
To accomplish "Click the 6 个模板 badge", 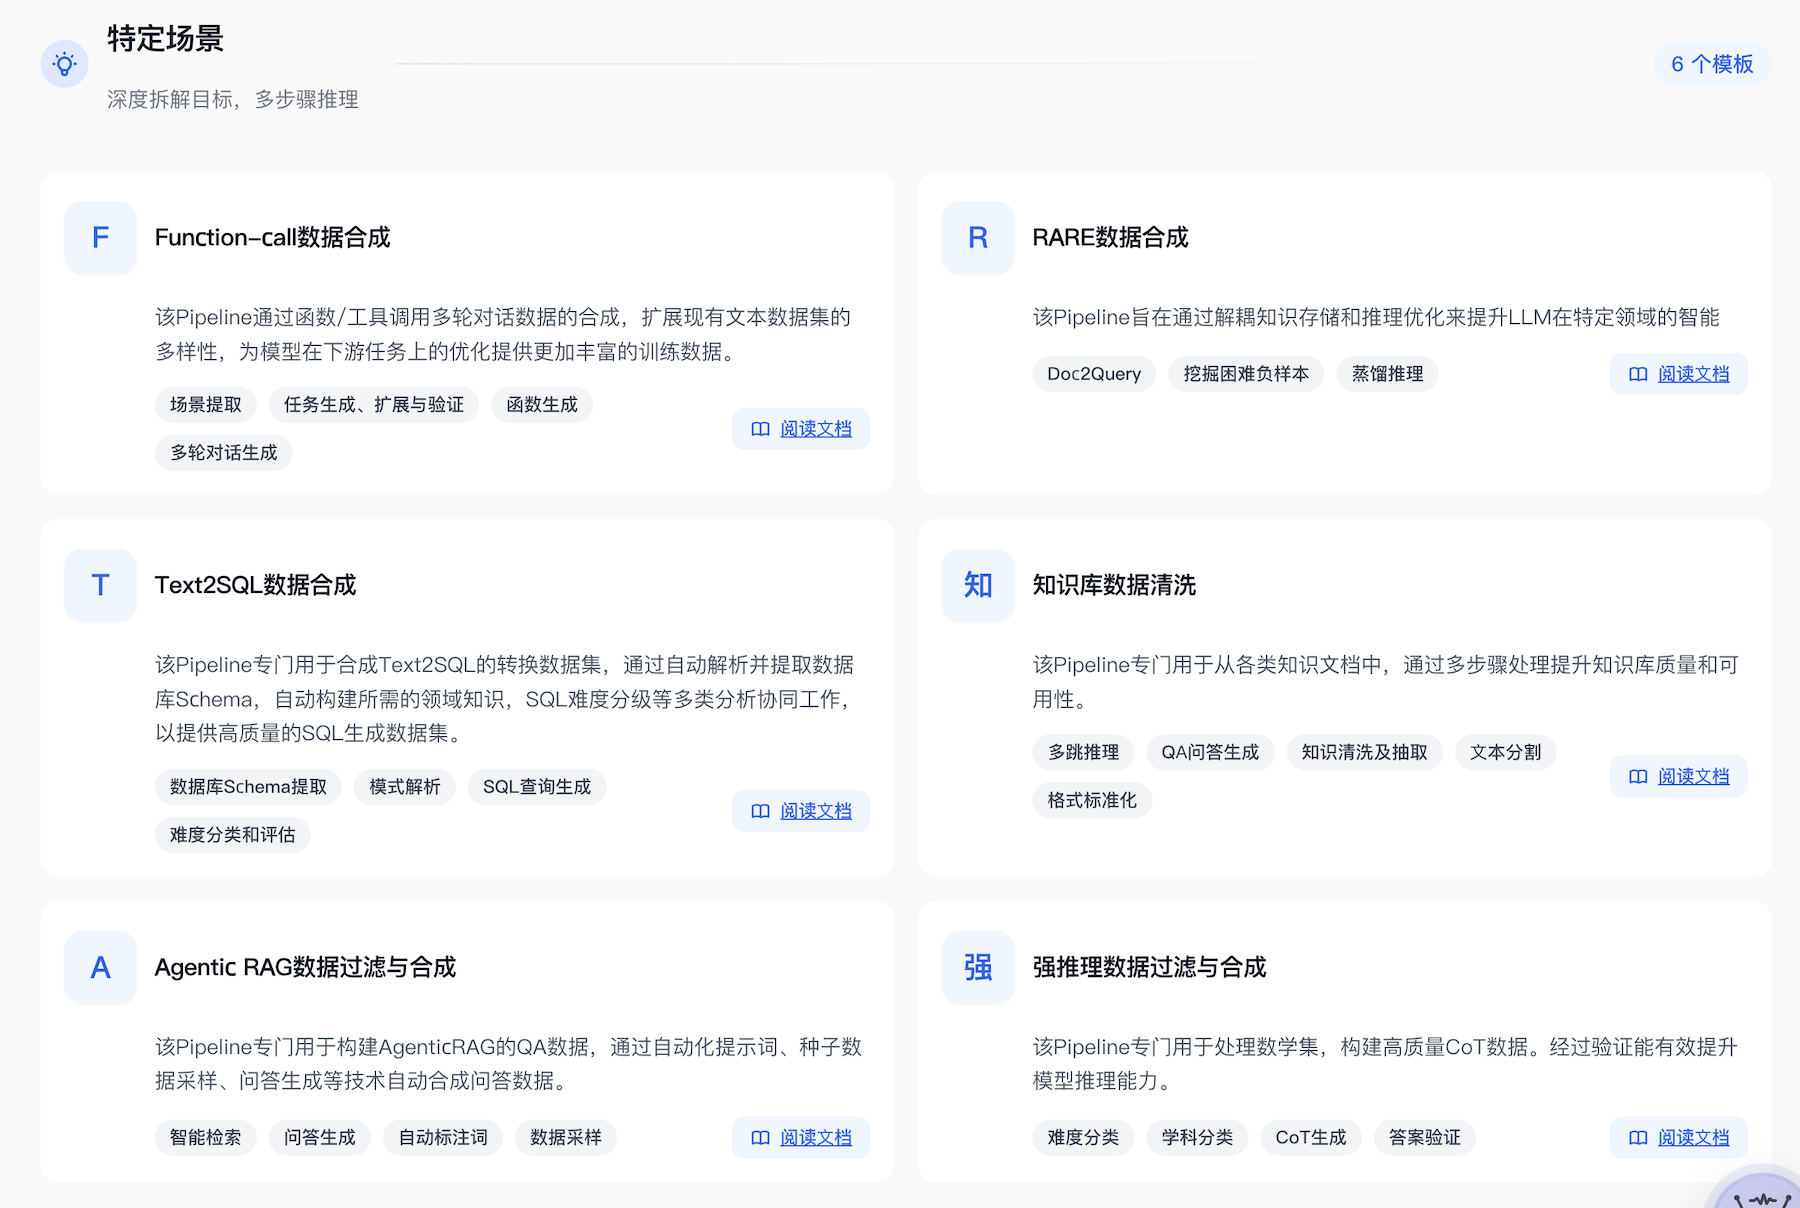I will coord(1712,64).
